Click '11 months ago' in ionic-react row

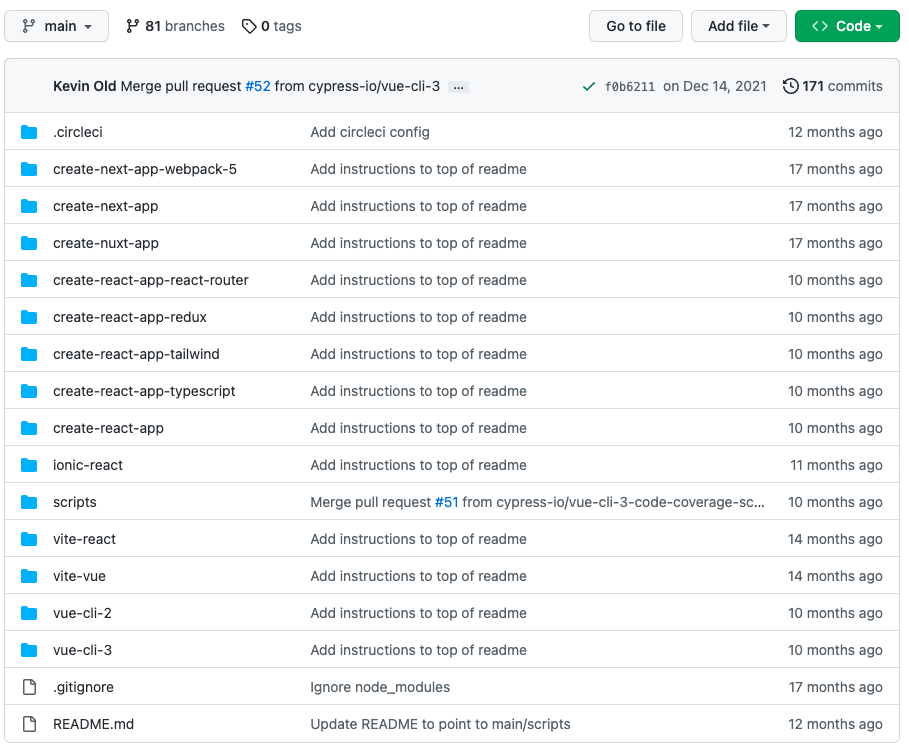[837, 465]
